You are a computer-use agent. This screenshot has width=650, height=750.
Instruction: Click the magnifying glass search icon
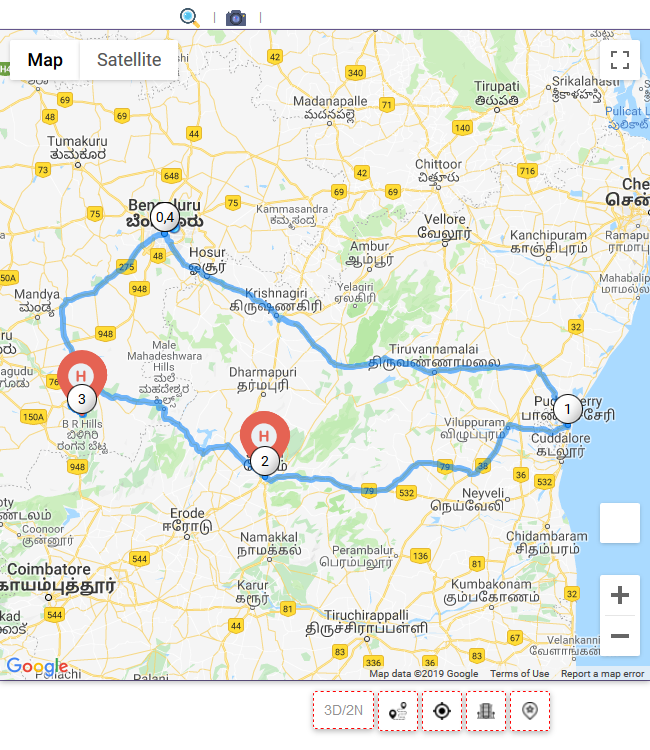189,18
